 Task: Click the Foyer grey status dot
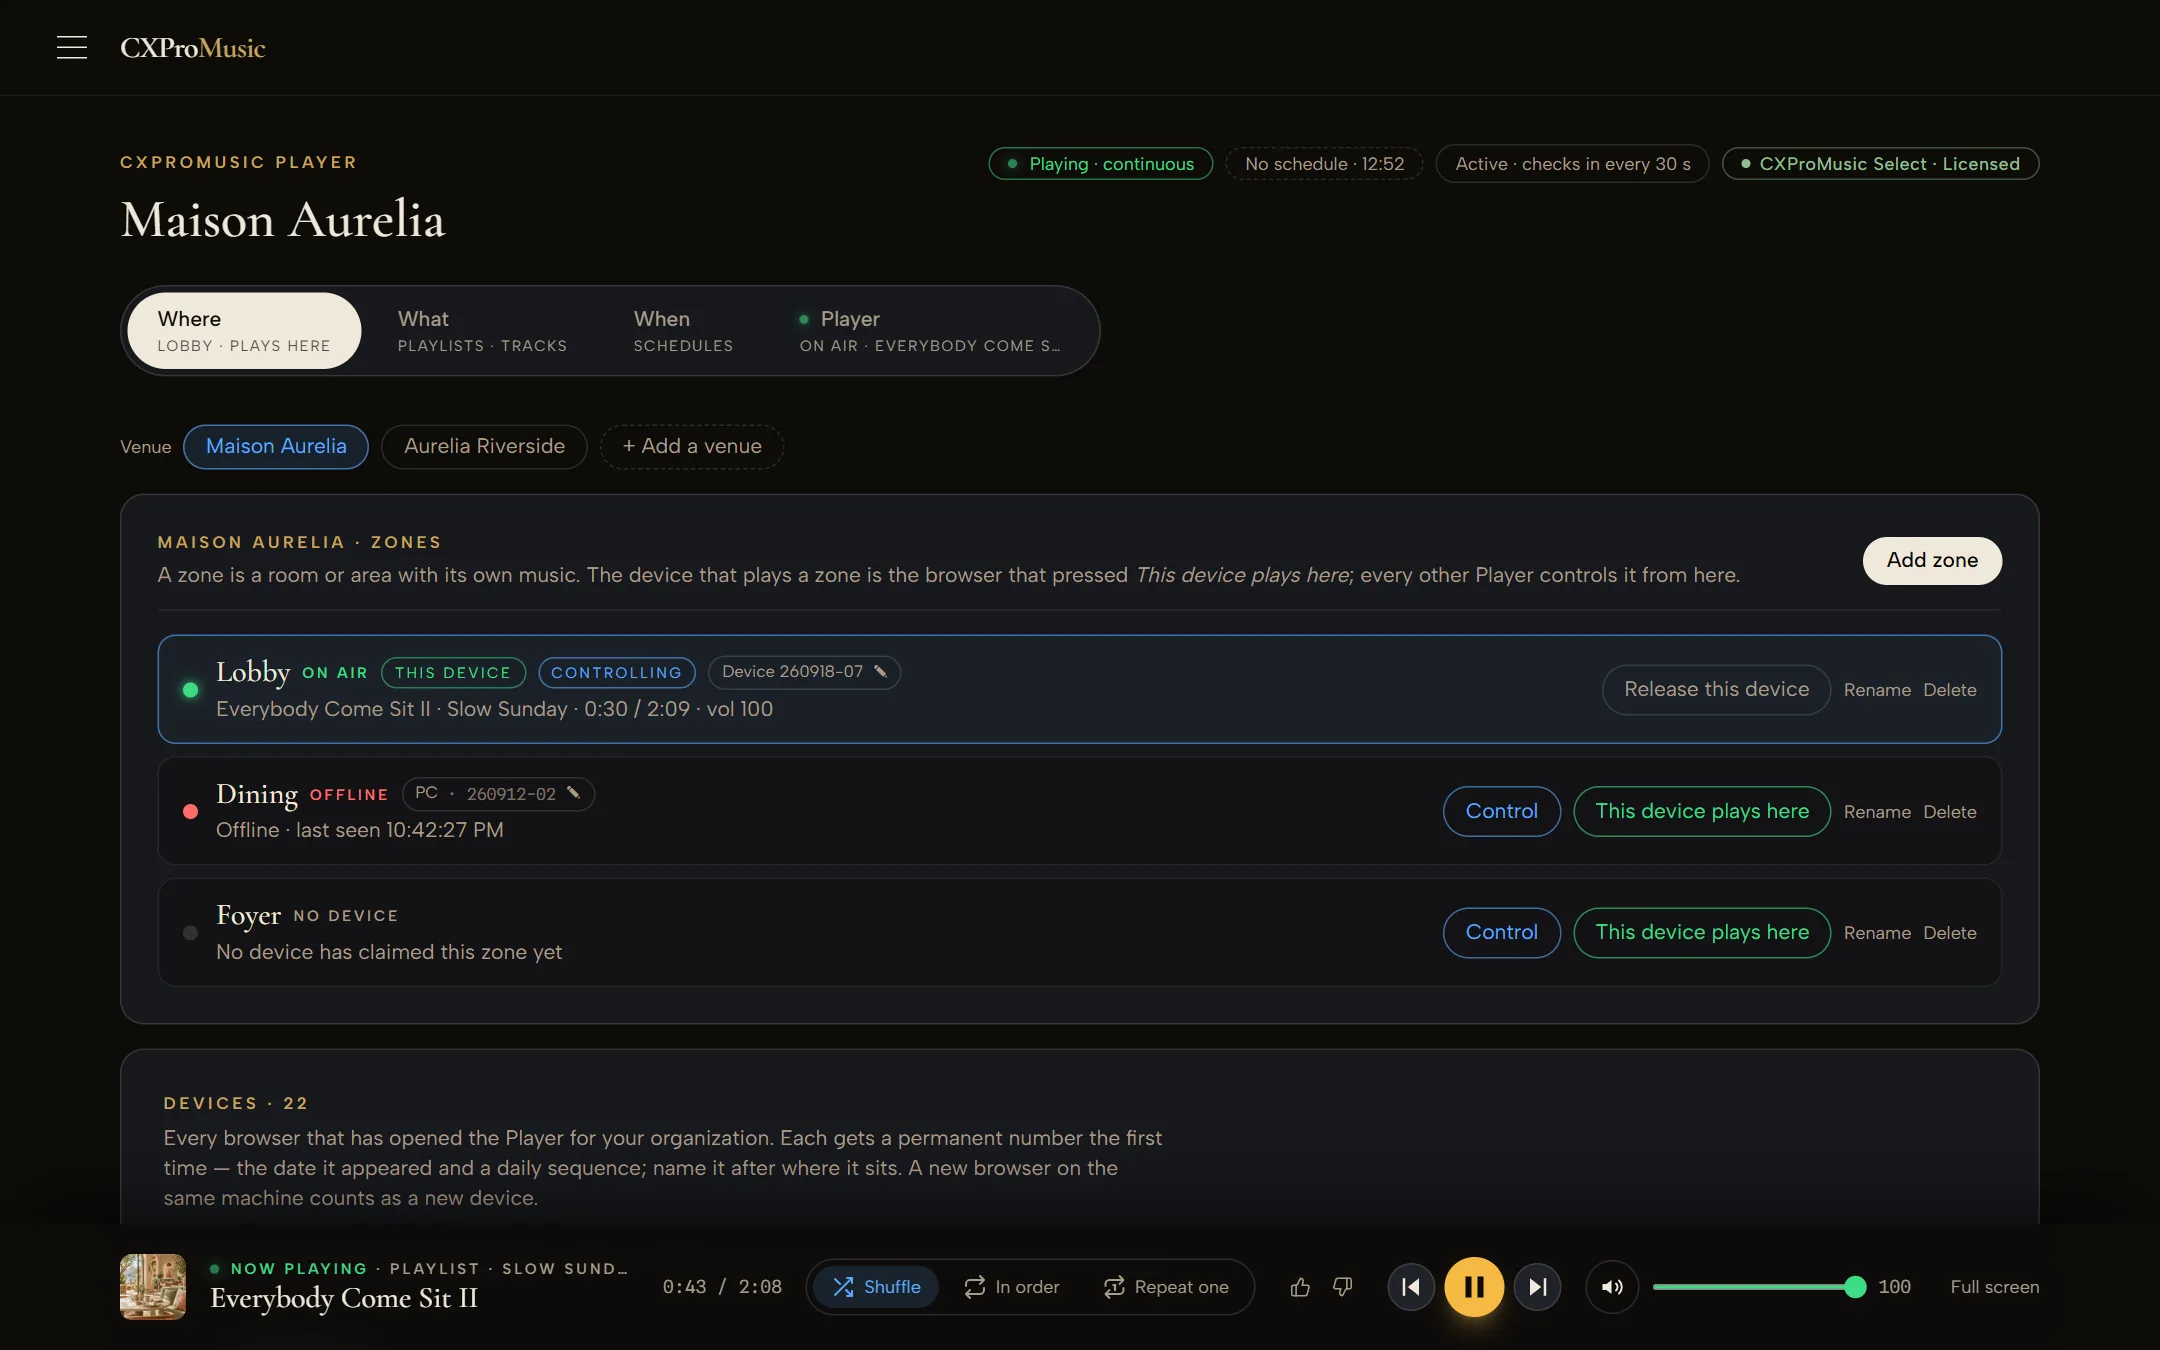[x=190, y=933]
